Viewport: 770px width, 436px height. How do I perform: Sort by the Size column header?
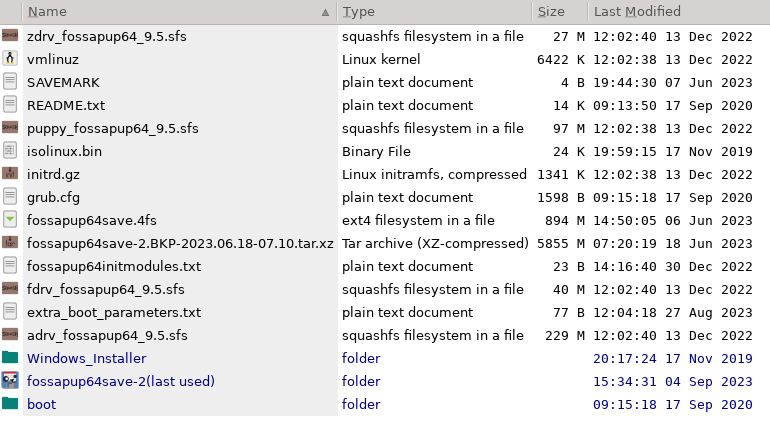click(x=560, y=12)
